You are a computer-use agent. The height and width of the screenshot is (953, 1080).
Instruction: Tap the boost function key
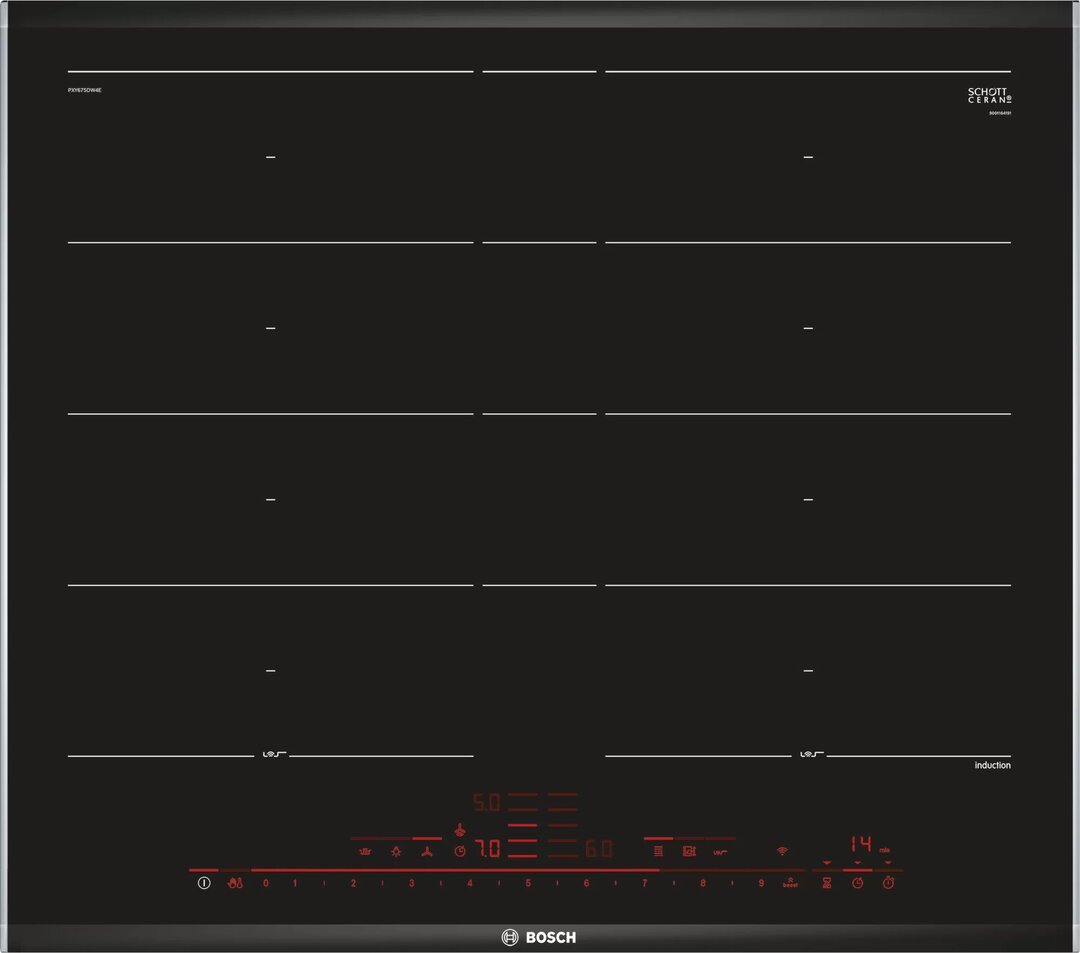click(790, 883)
